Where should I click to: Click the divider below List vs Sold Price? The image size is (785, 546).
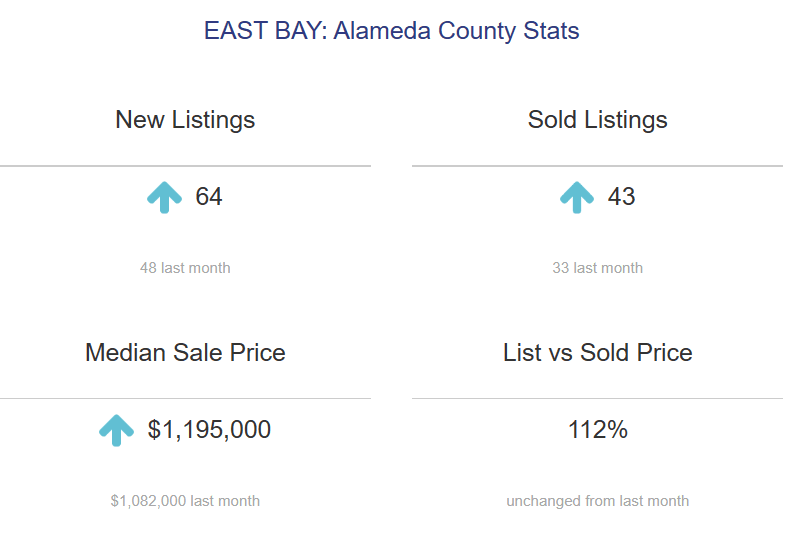[597, 398]
